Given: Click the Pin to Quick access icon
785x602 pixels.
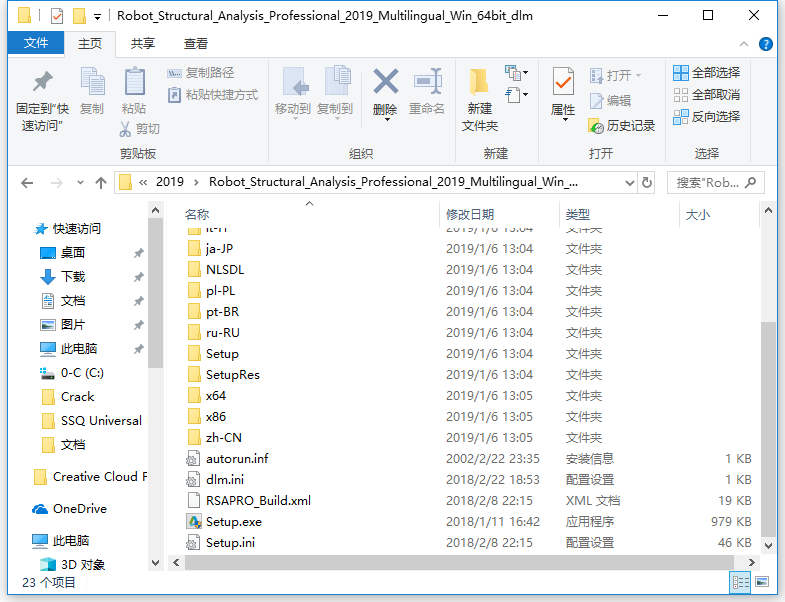Looking at the screenshot, I should 42,82.
